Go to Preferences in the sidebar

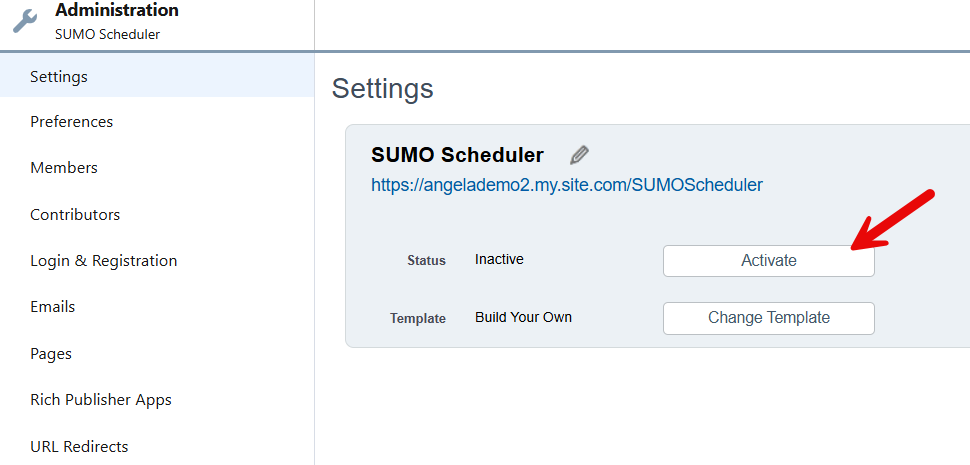tap(71, 122)
